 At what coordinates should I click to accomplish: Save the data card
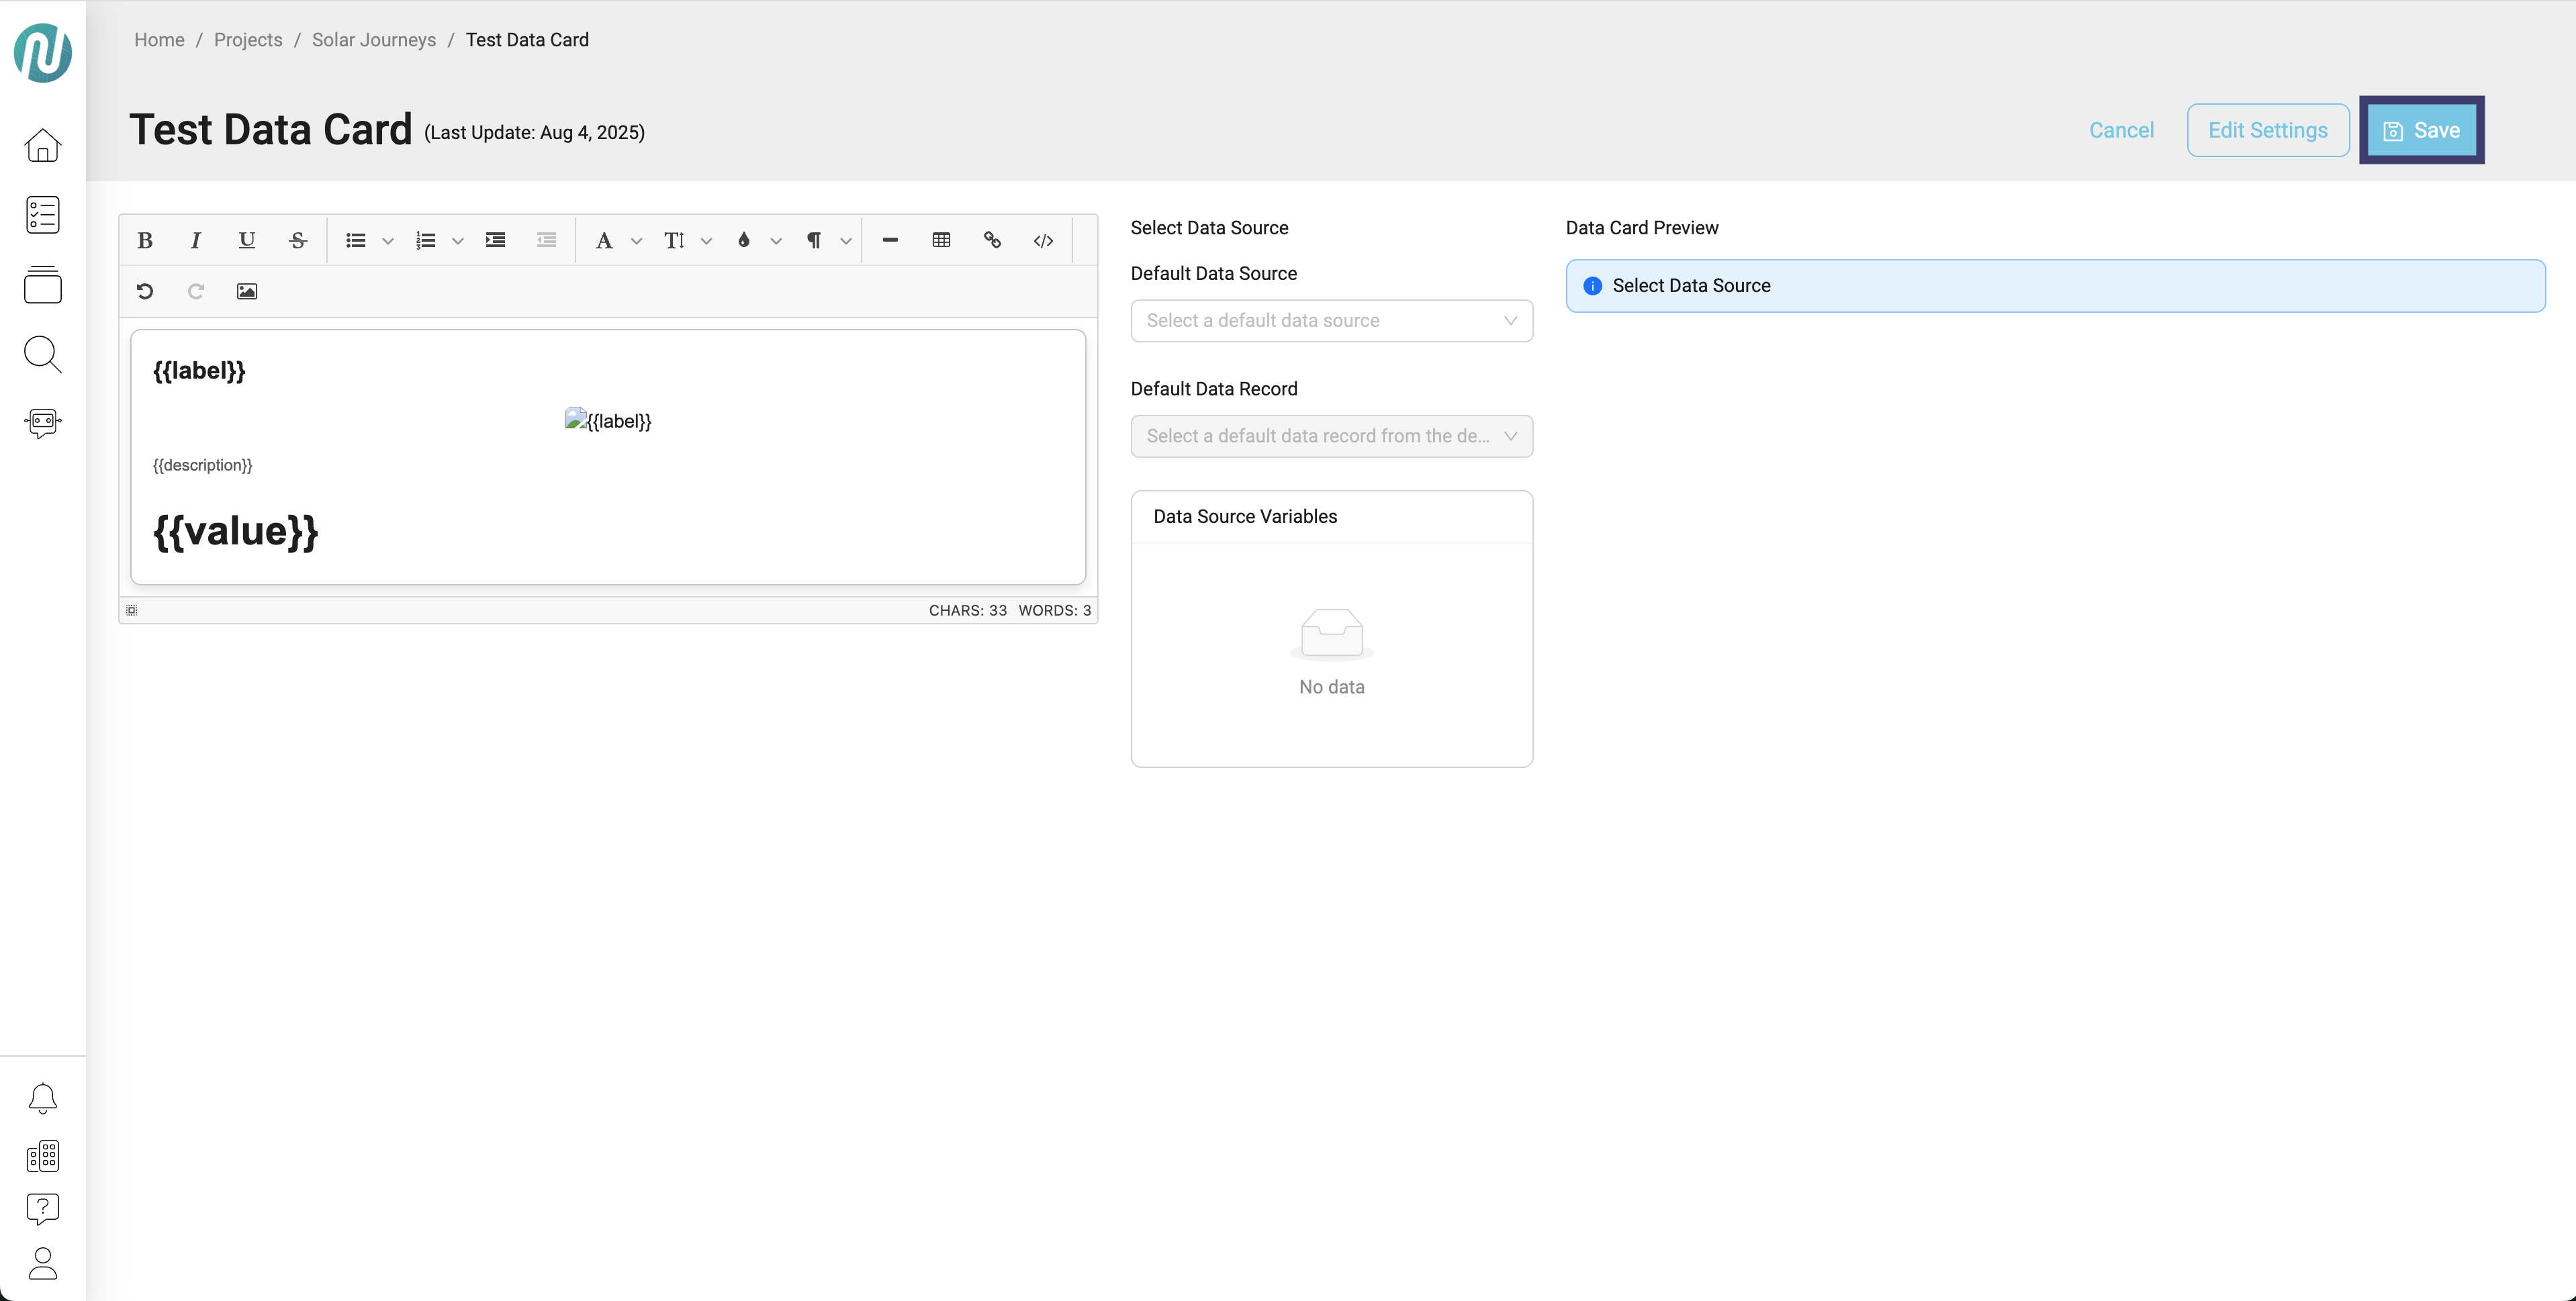point(2421,130)
